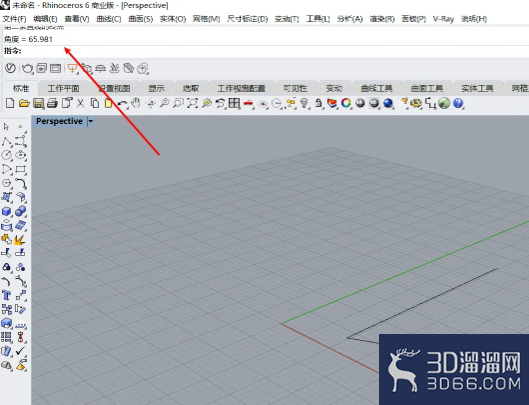Click the rectangular Array tool
The image size is (529, 405).
pos(6,337)
